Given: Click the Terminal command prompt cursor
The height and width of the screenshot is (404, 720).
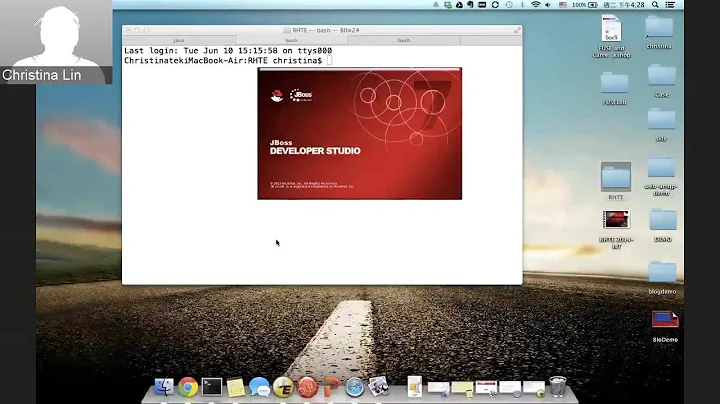Looking at the screenshot, I should [329, 61].
